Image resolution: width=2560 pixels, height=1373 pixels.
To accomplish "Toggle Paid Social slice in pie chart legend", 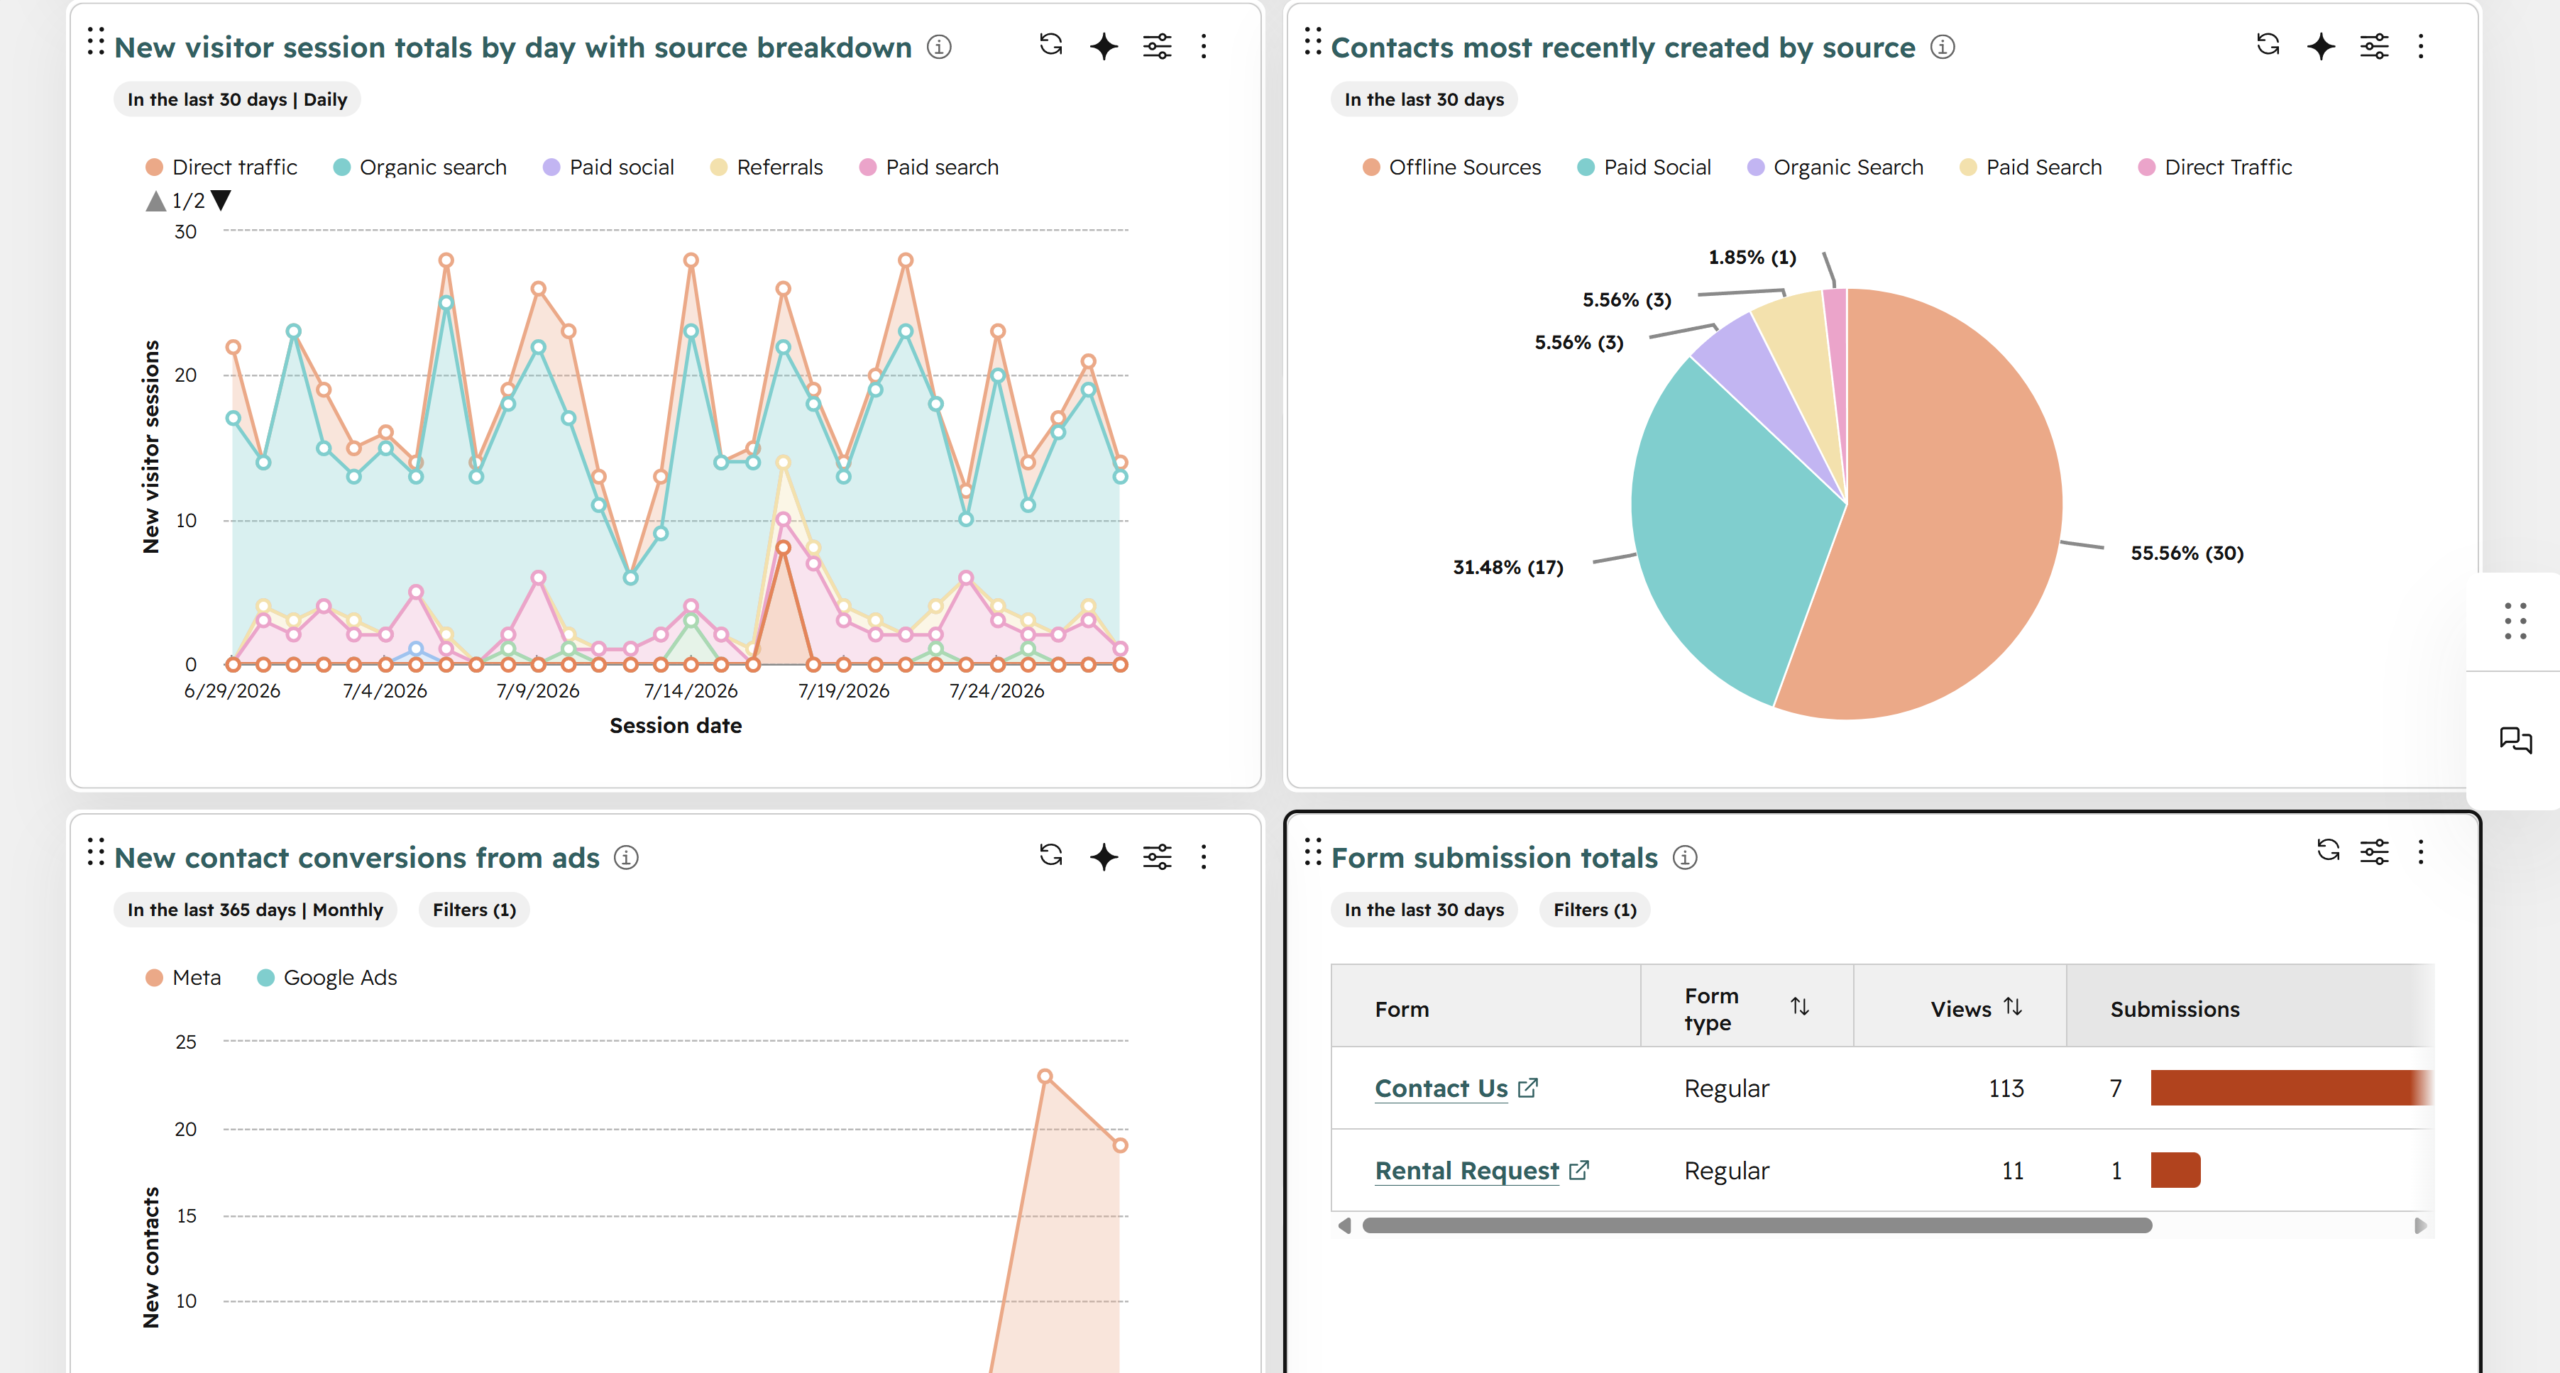I will pos(1644,167).
